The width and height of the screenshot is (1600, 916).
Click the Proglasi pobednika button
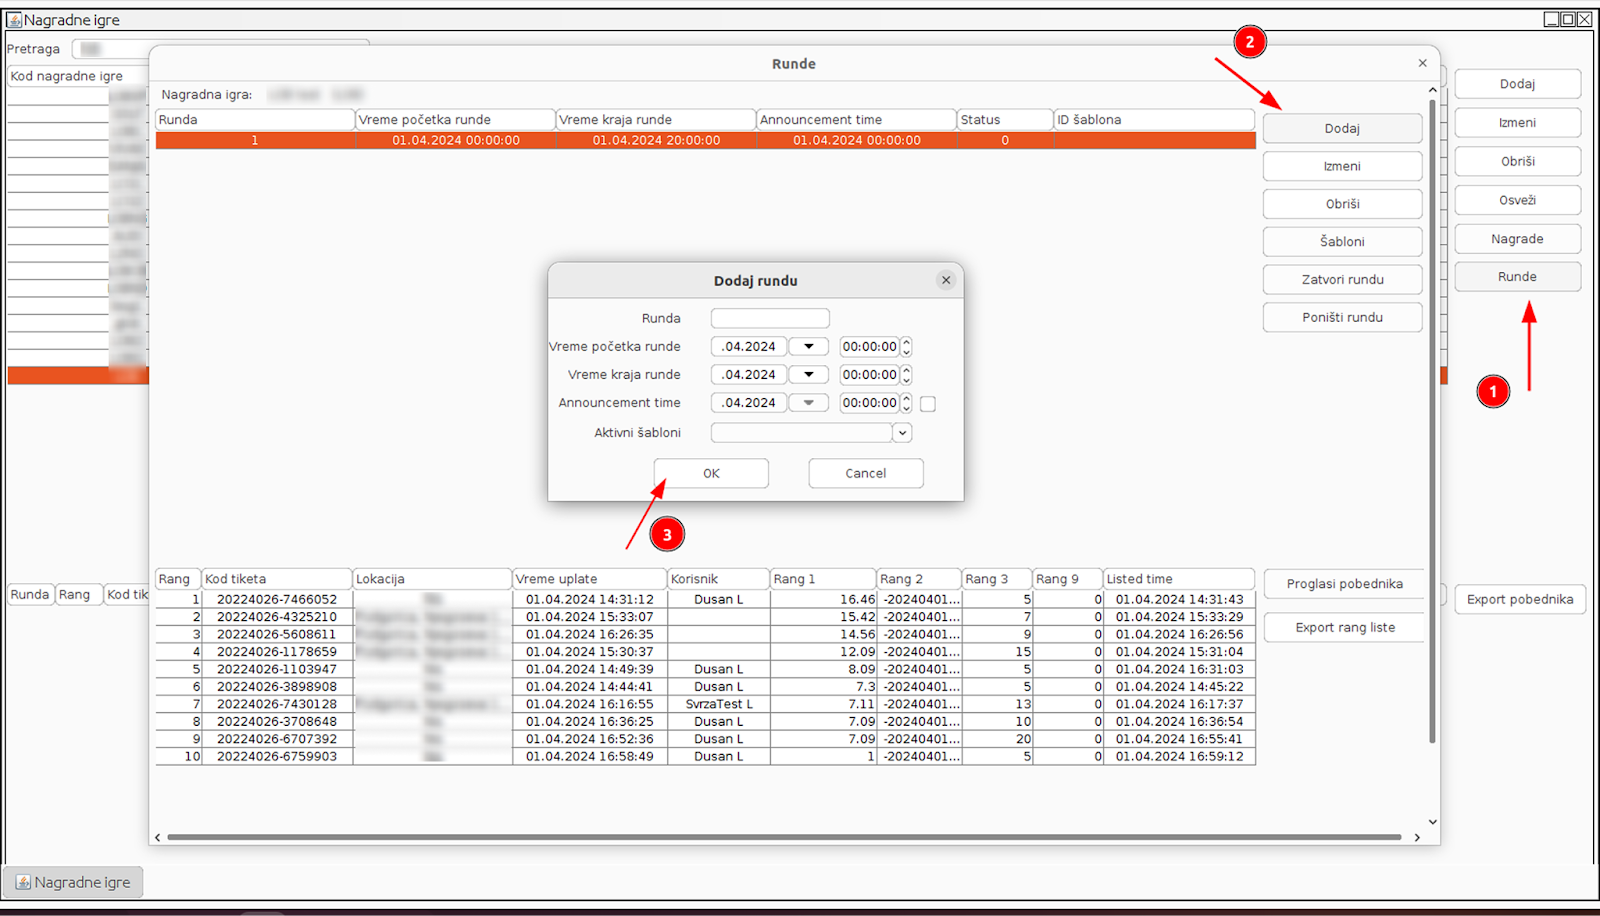pyautogui.click(x=1344, y=584)
